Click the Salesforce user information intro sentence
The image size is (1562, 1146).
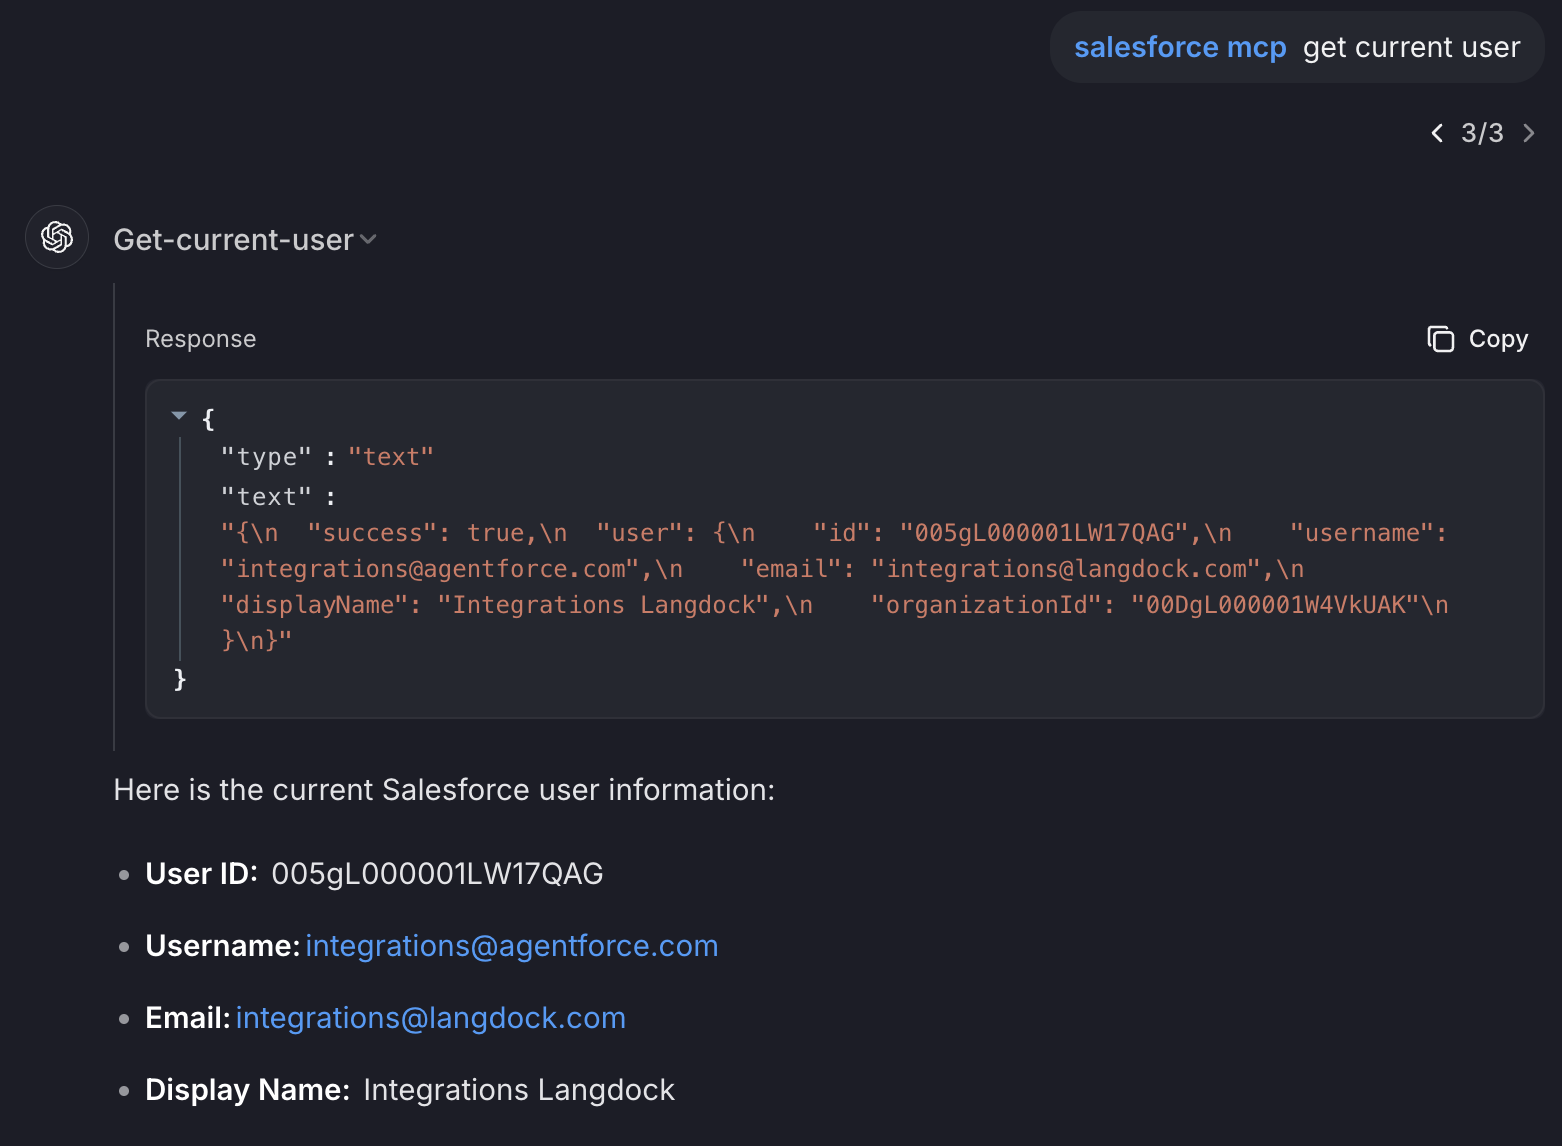coord(444,790)
